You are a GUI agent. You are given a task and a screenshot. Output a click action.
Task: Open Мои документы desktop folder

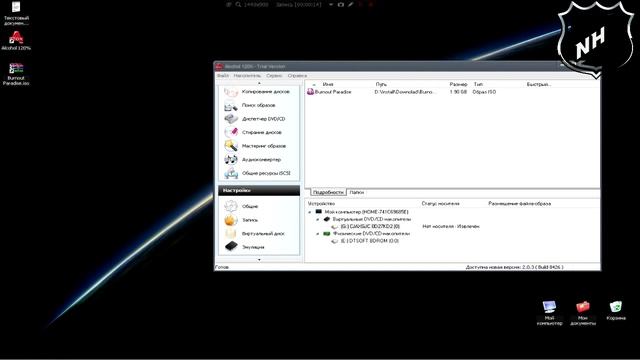coord(582,313)
